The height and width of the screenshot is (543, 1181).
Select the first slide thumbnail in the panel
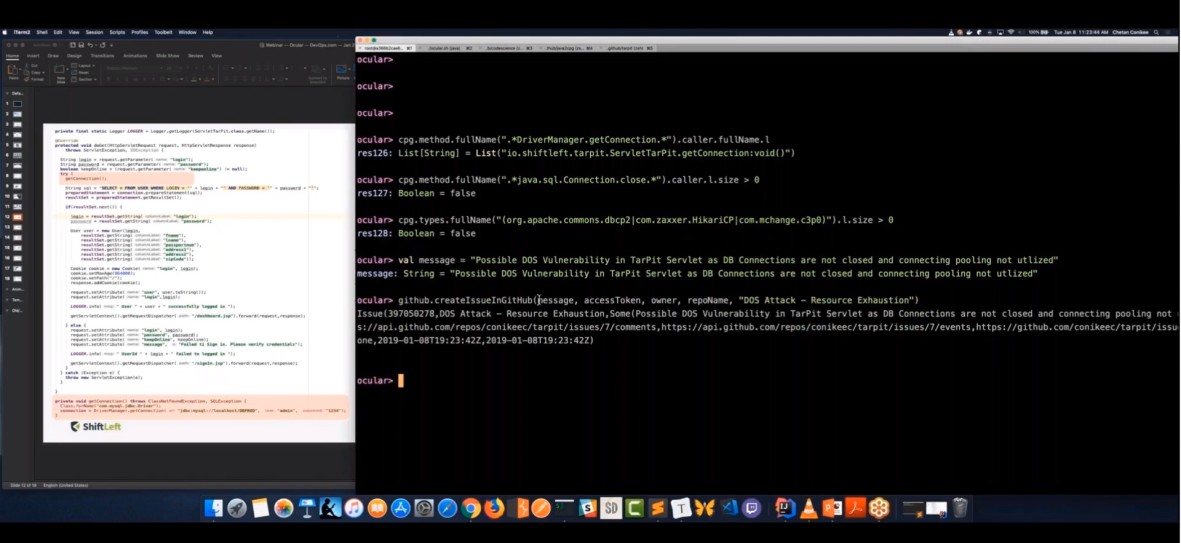[15, 104]
